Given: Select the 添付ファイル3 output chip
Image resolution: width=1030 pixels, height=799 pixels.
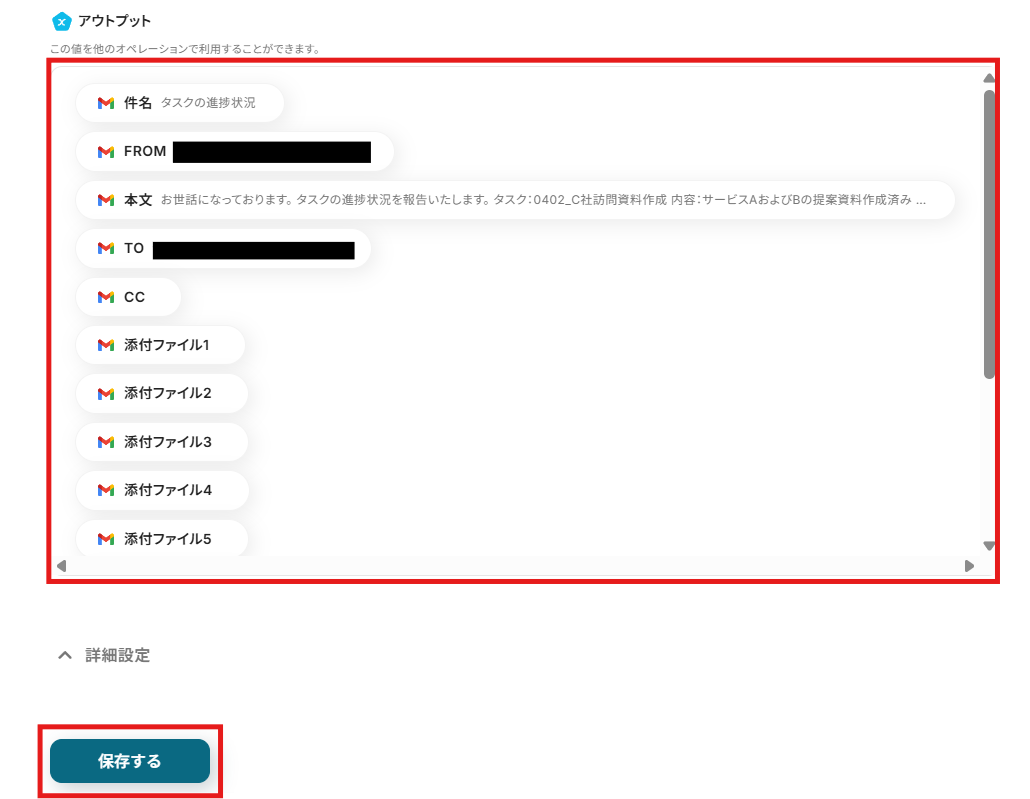Looking at the screenshot, I should tap(162, 442).
